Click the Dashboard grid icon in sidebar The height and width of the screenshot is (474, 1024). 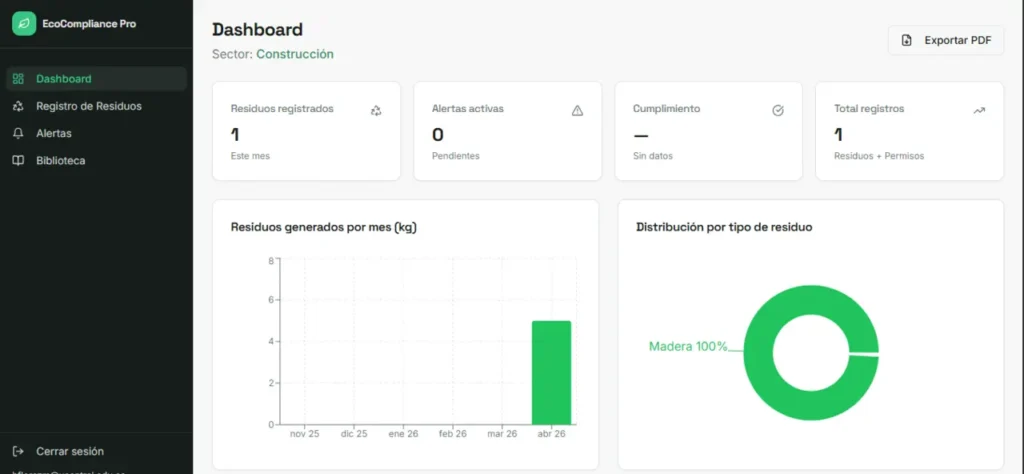coord(18,78)
